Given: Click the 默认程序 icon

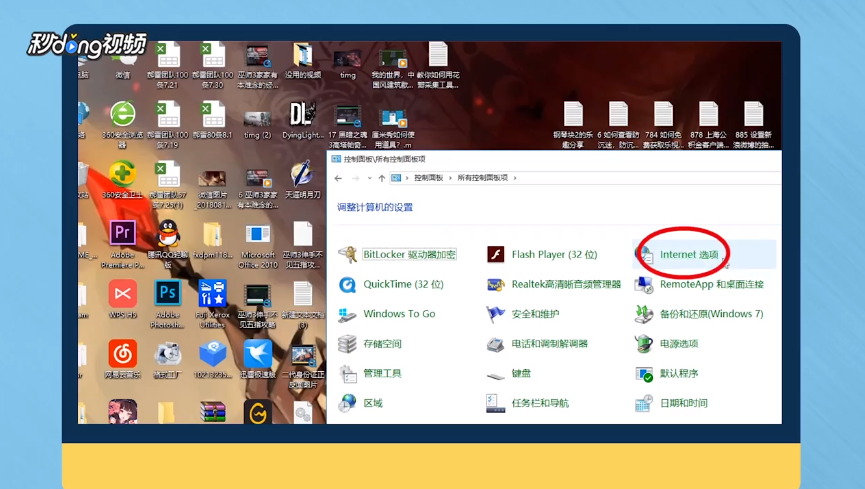Looking at the screenshot, I should 644,374.
